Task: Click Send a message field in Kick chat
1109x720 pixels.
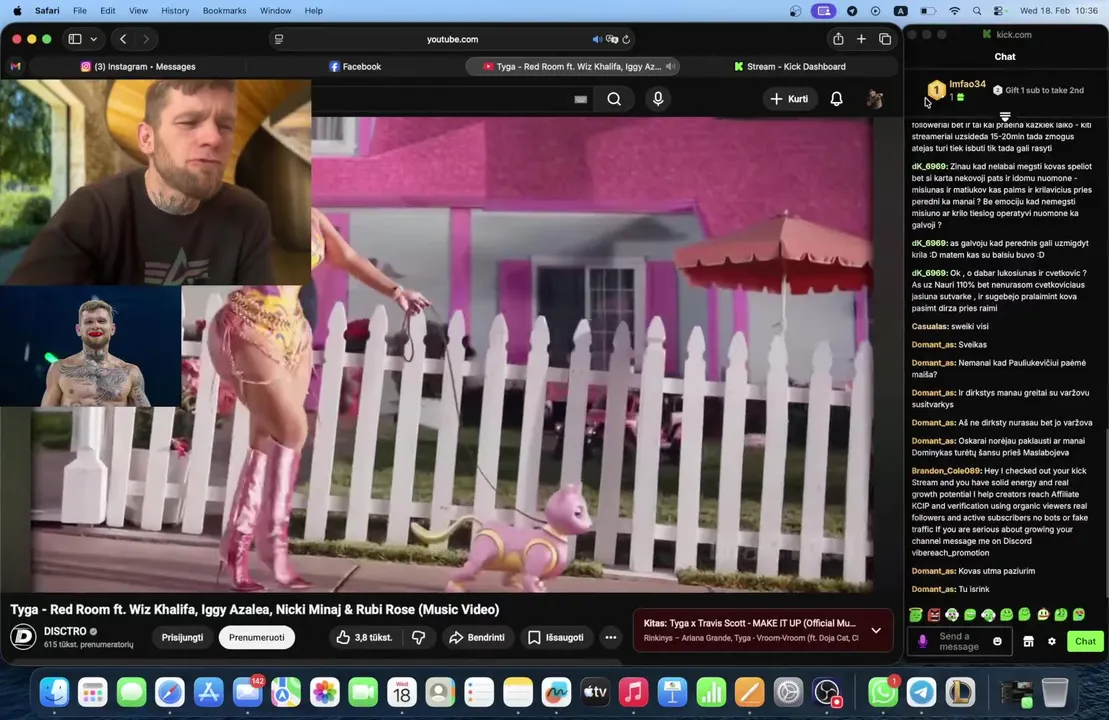Action: click(x=960, y=641)
